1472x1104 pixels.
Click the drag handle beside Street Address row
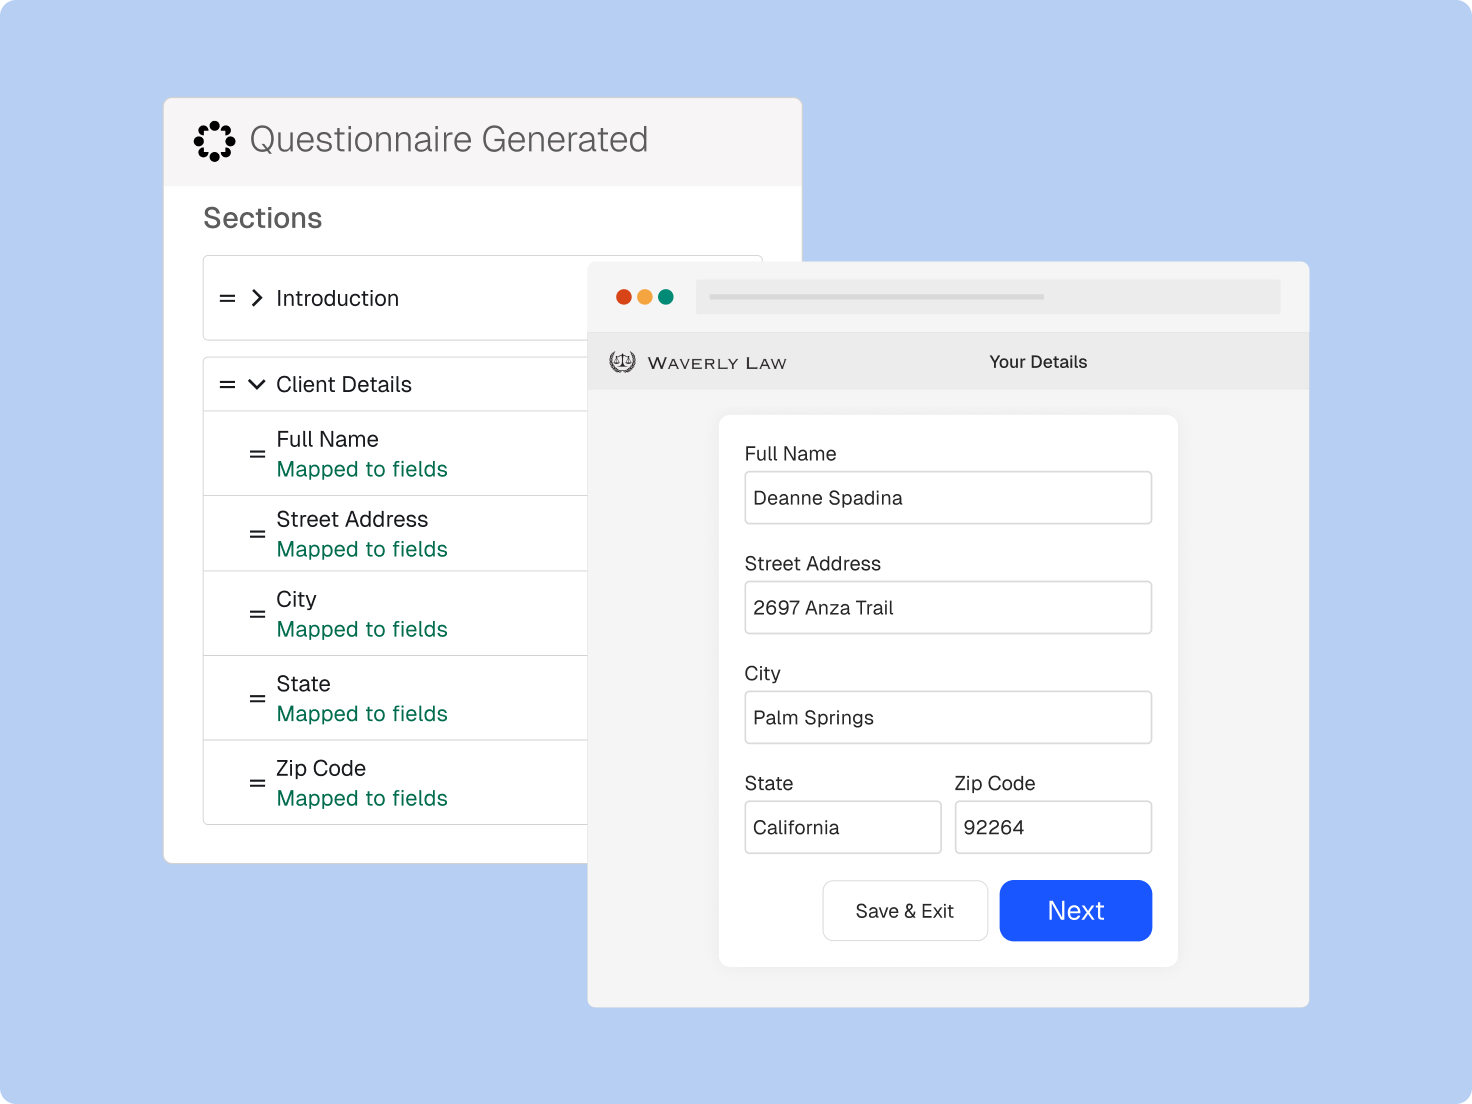click(257, 534)
